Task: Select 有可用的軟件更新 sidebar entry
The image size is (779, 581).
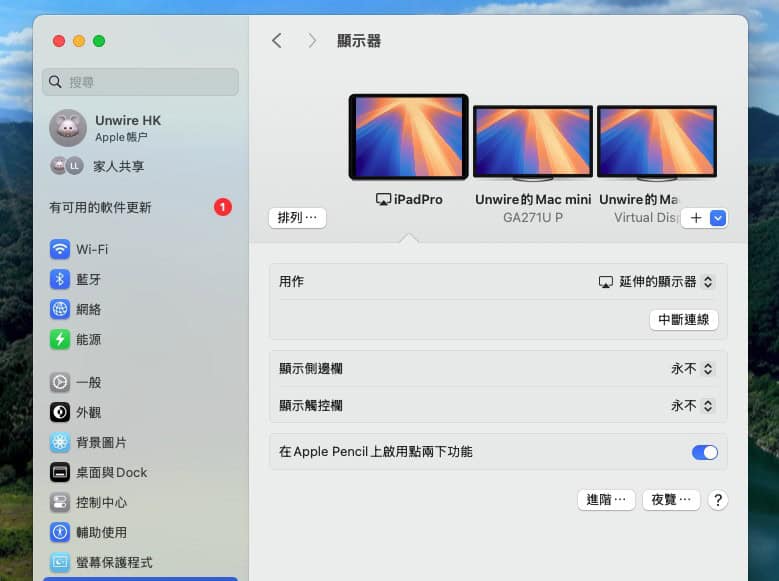Action: [x=140, y=207]
